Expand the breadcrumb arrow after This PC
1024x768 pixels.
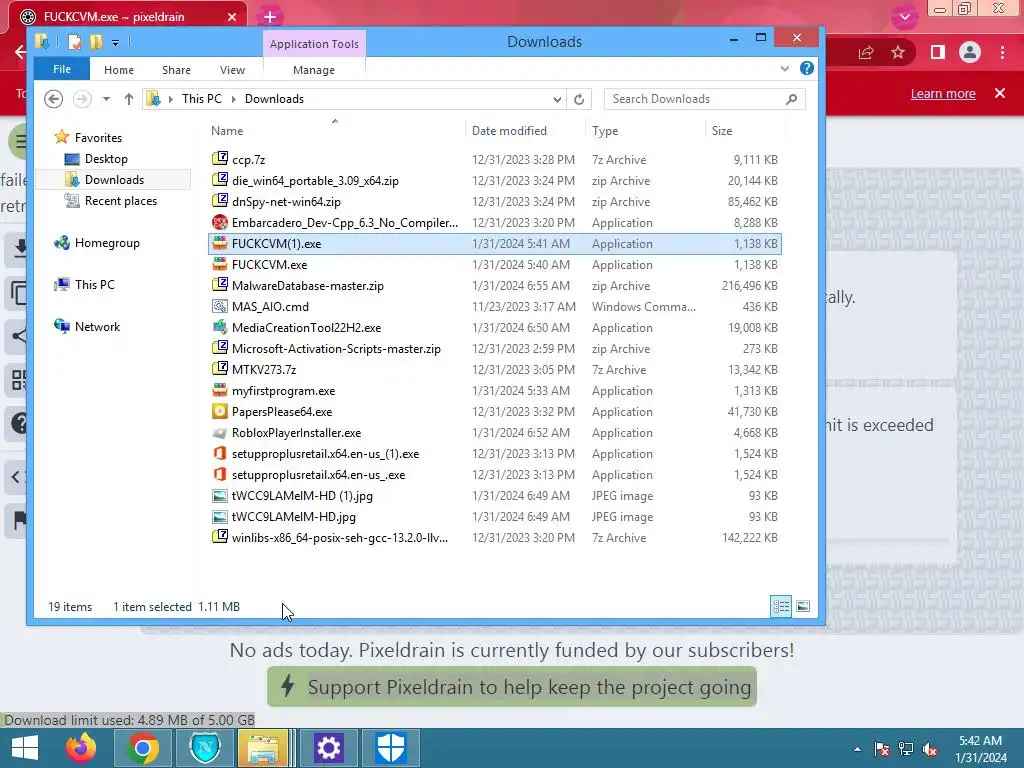click(233, 99)
